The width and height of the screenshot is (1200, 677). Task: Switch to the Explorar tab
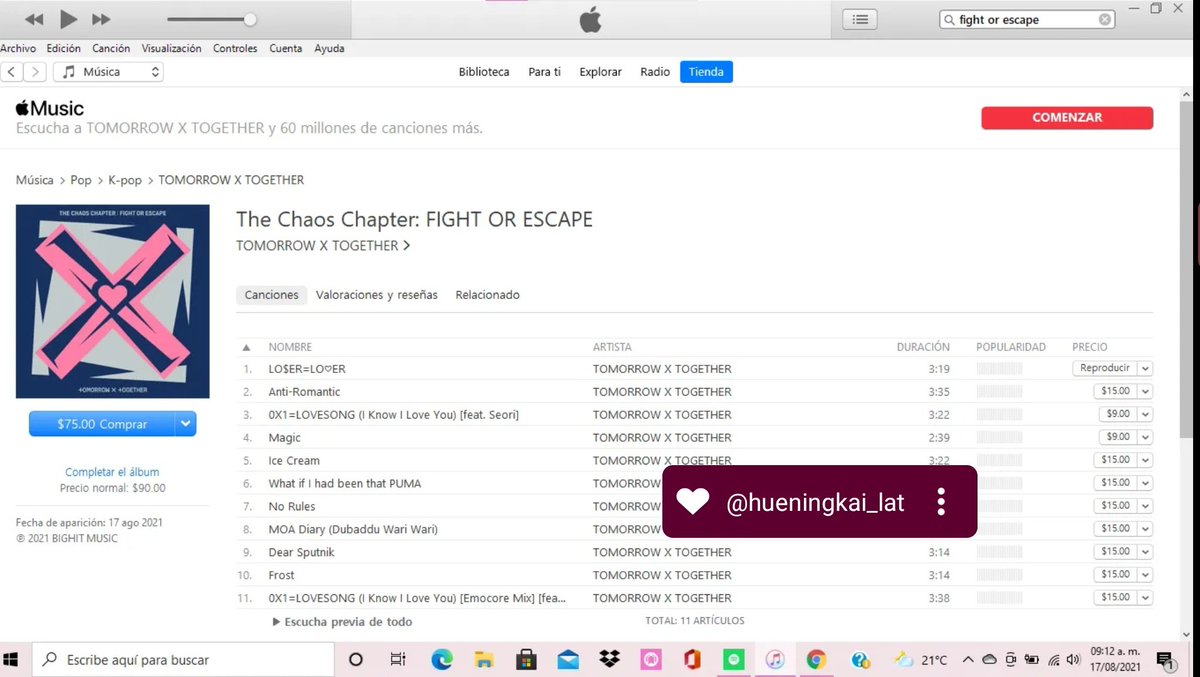[x=601, y=72]
